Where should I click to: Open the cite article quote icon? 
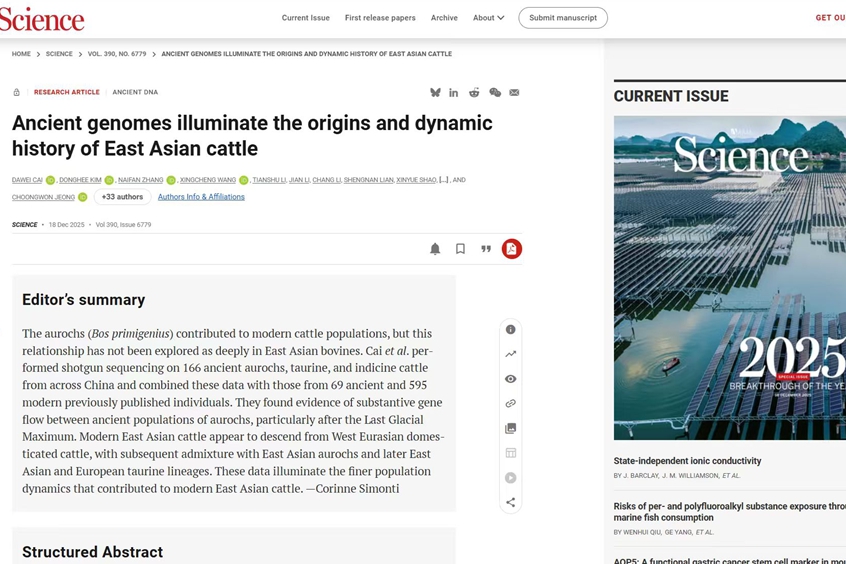[x=486, y=249]
